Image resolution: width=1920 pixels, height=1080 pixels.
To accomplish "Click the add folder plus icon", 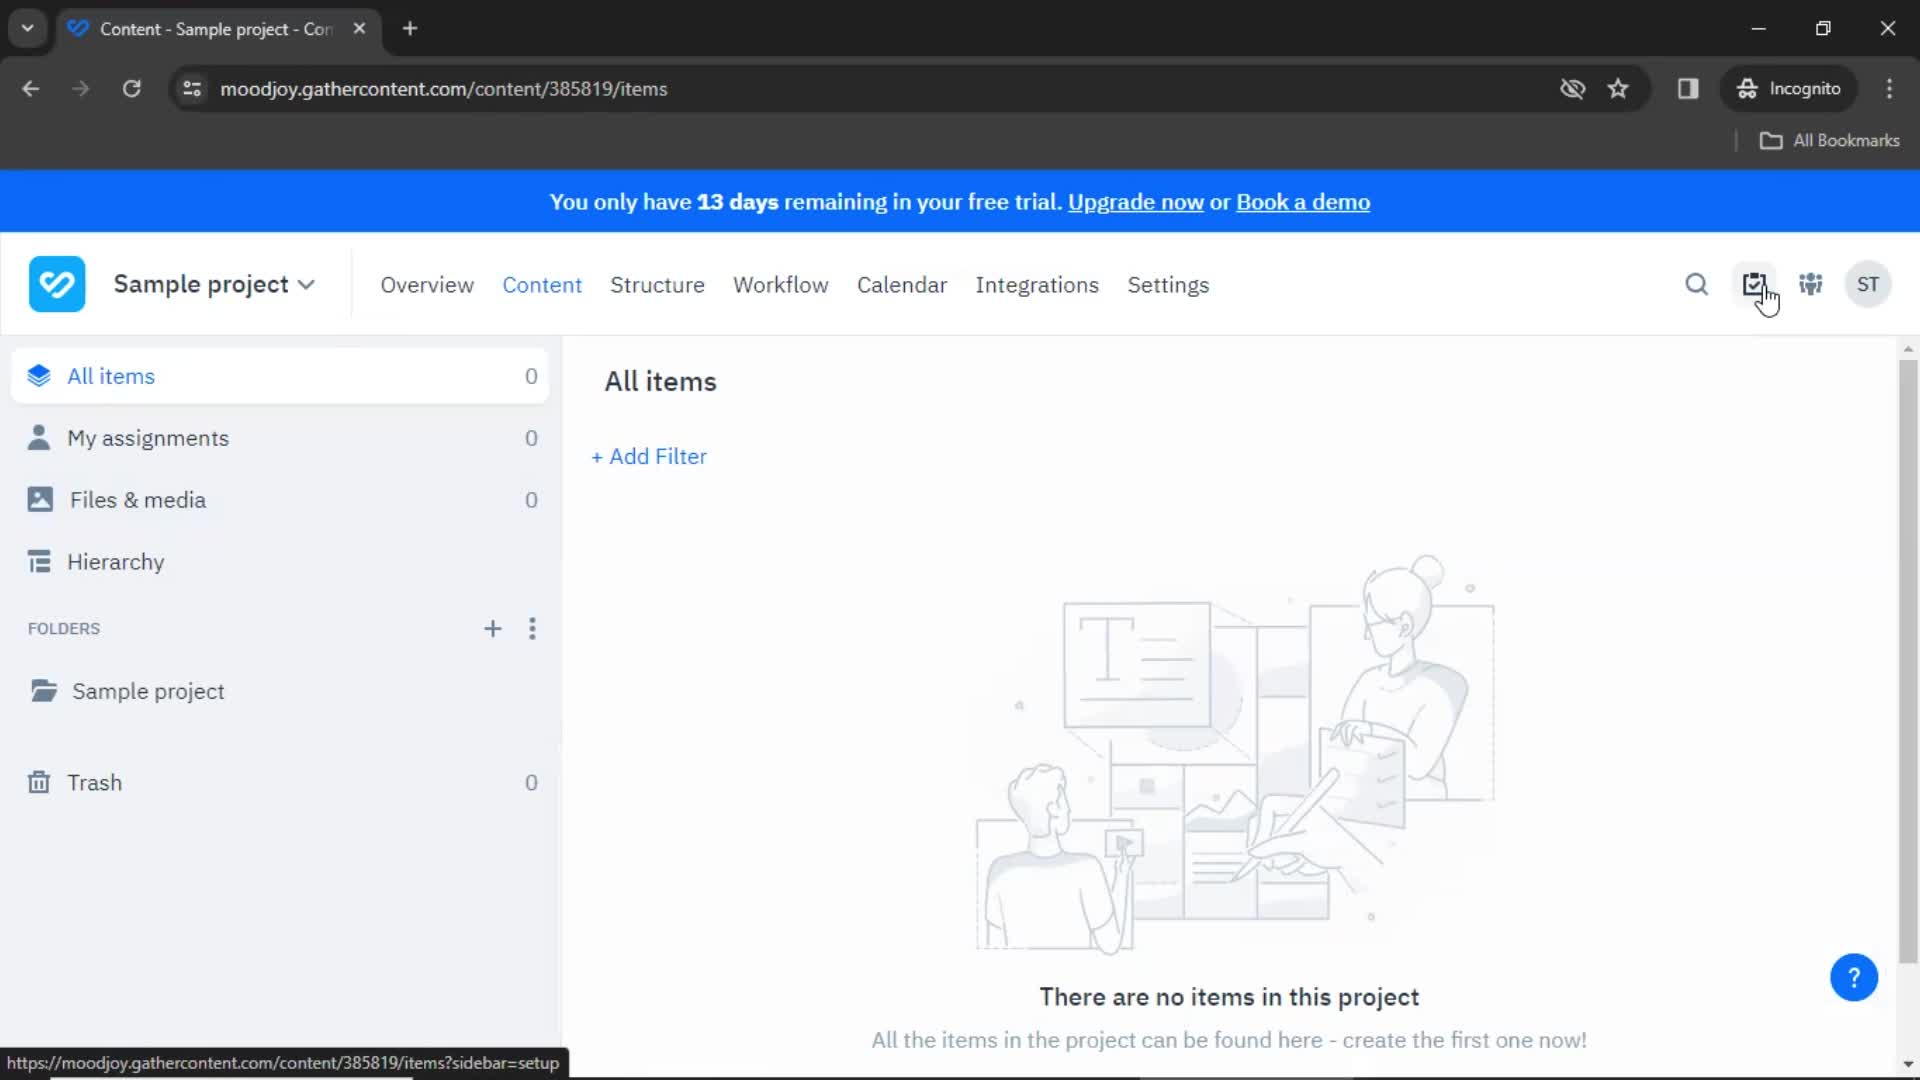I will (x=492, y=628).
